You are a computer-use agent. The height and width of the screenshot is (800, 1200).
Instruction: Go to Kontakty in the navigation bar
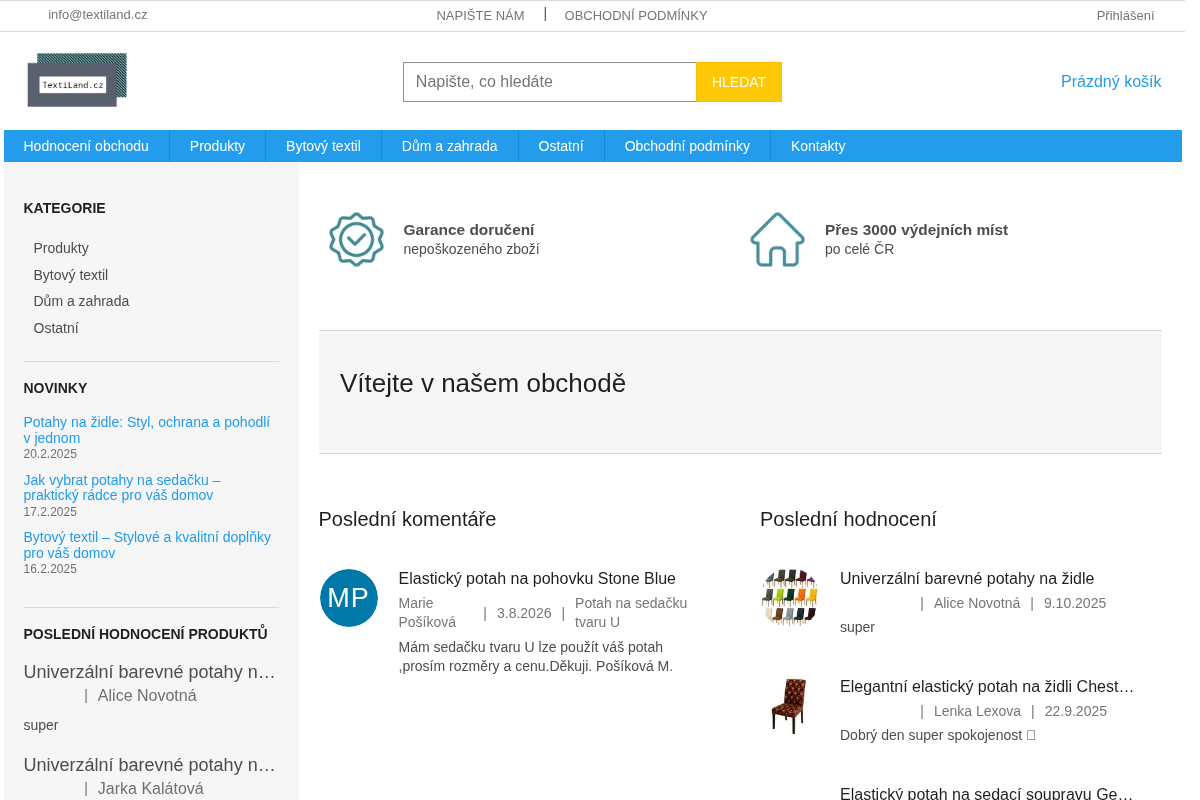pyautogui.click(x=818, y=146)
